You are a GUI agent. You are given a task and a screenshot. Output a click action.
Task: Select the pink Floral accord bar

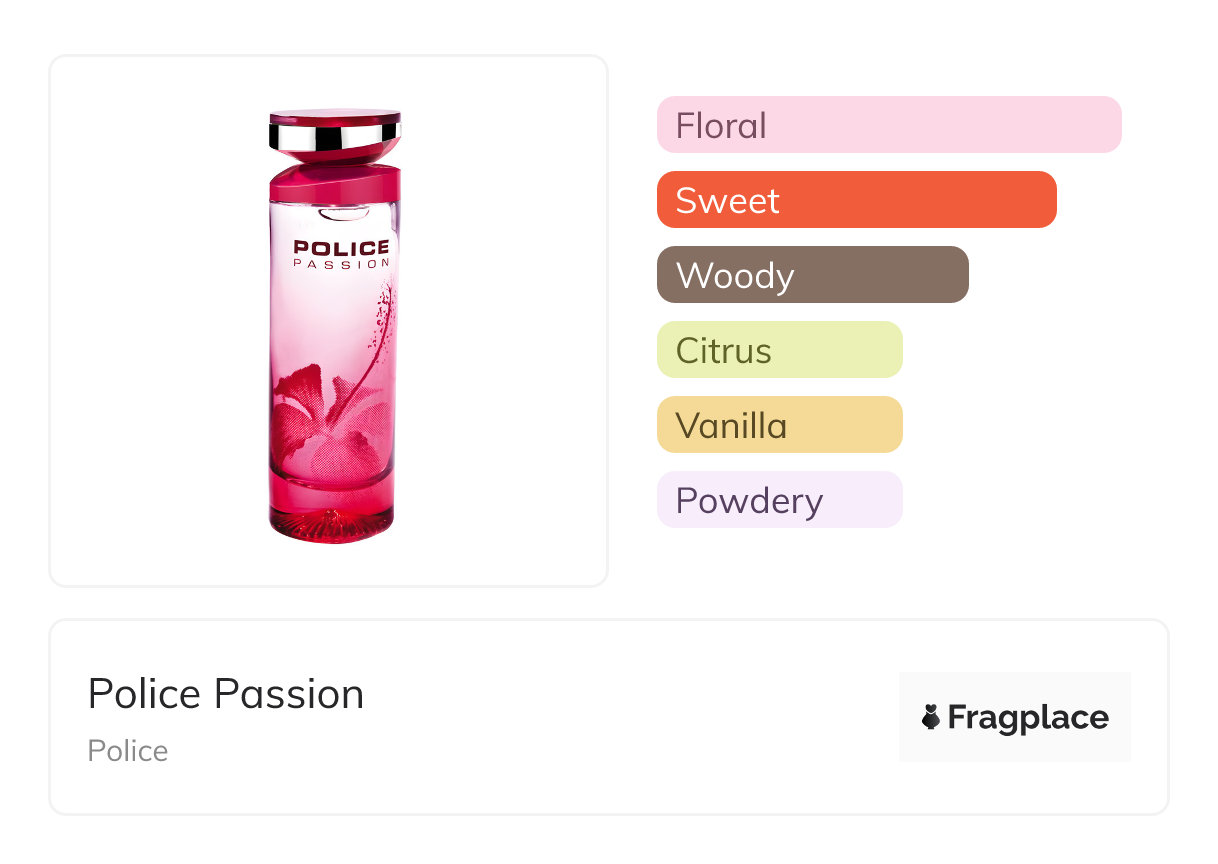click(888, 125)
